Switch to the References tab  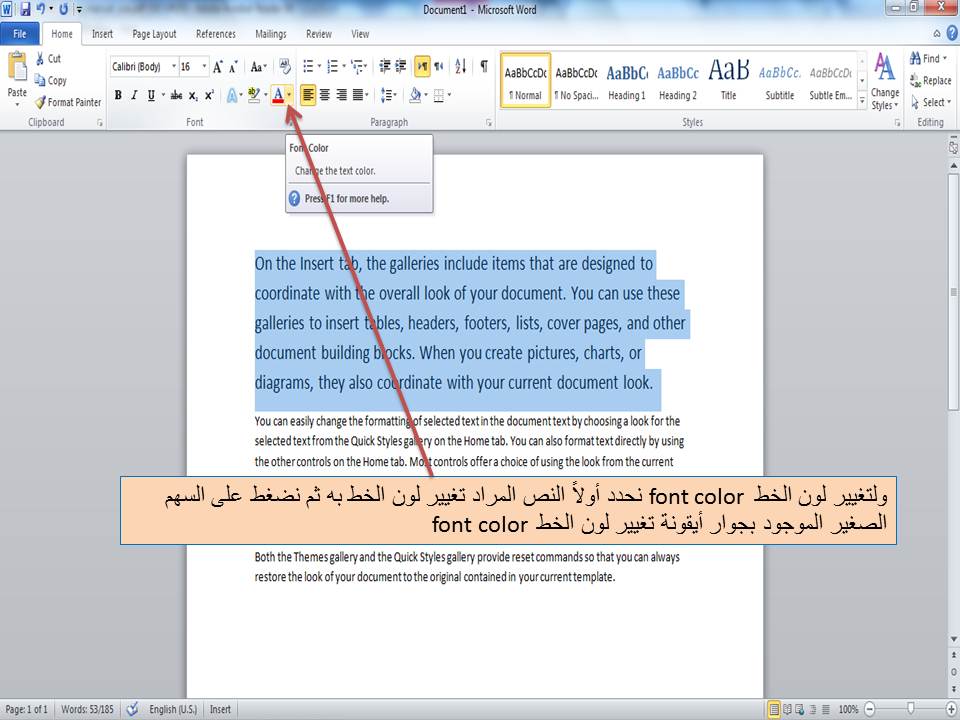(x=216, y=34)
